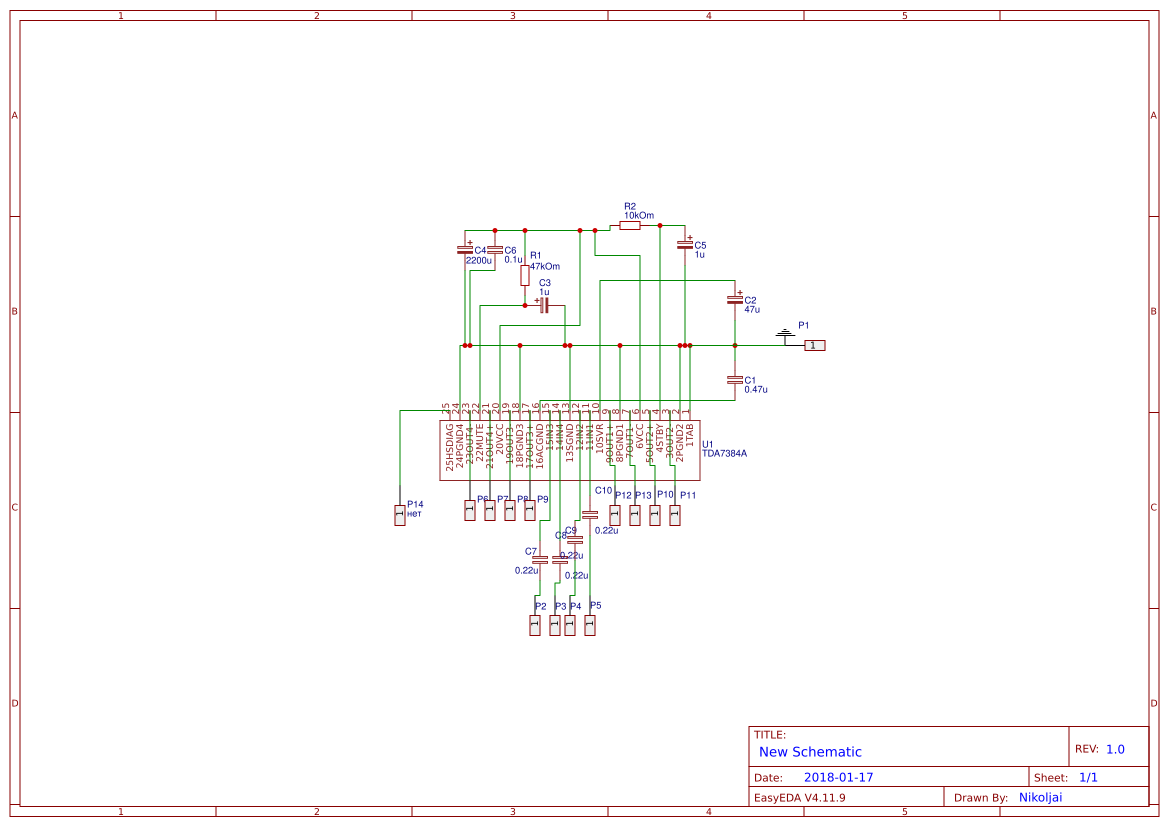
Task: Select capacitor C7 0.22u
Action: (x=538, y=560)
